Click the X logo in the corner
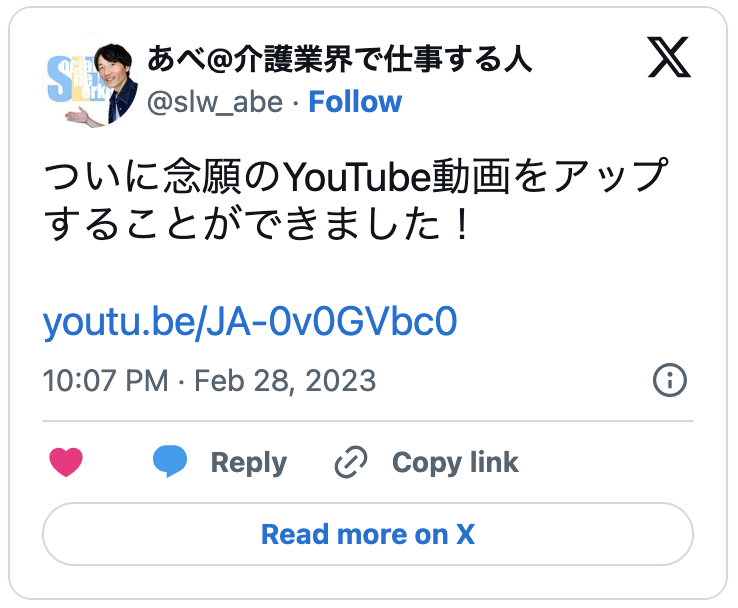 click(669, 62)
